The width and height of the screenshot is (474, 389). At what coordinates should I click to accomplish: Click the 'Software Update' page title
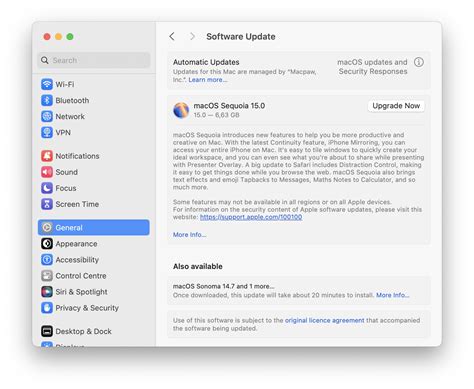click(x=241, y=36)
